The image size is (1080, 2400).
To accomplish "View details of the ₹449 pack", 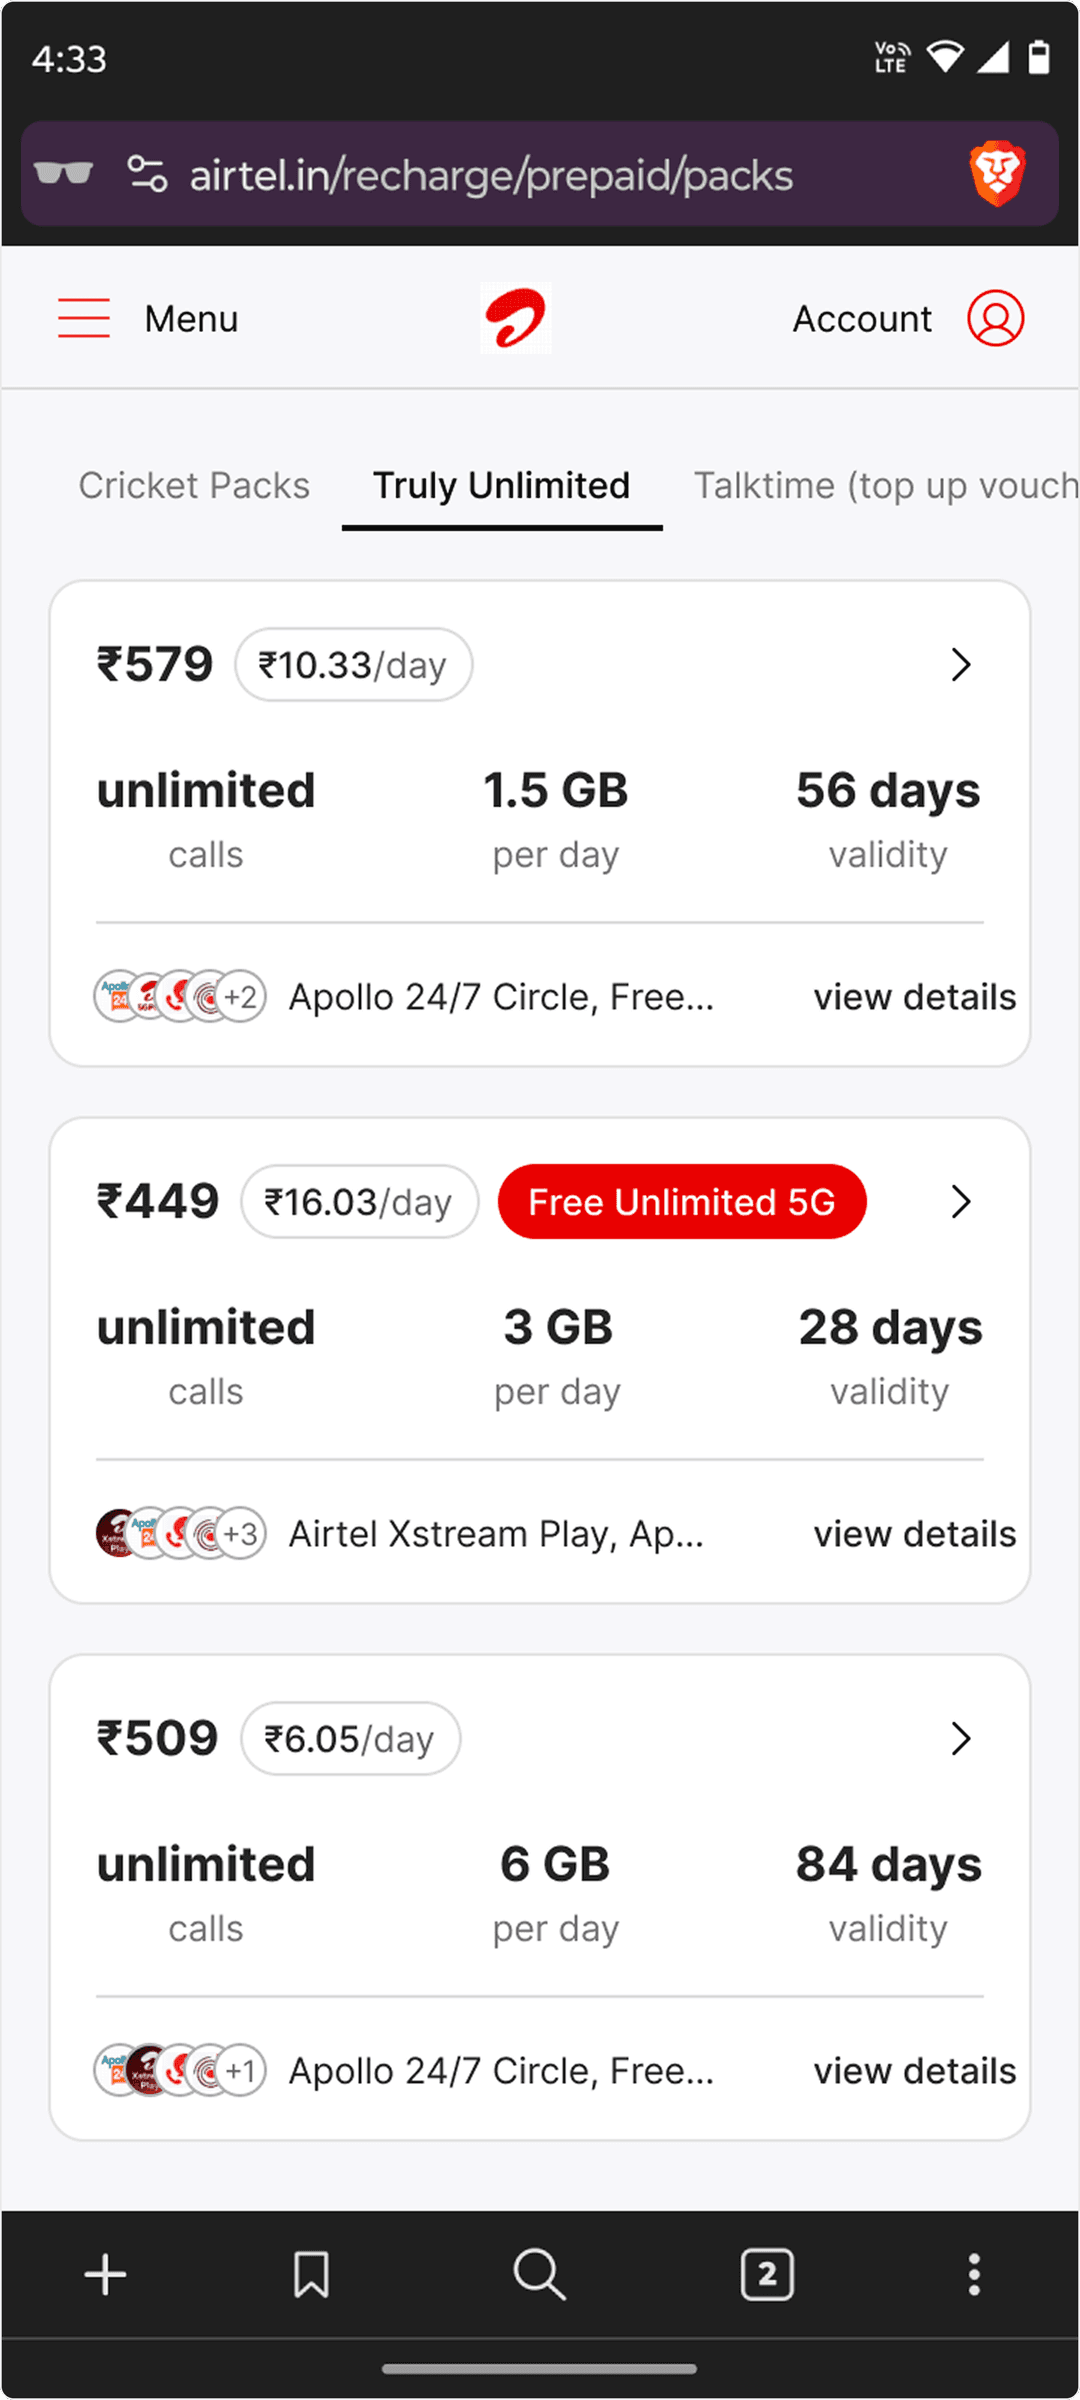I will tap(914, 1534).
